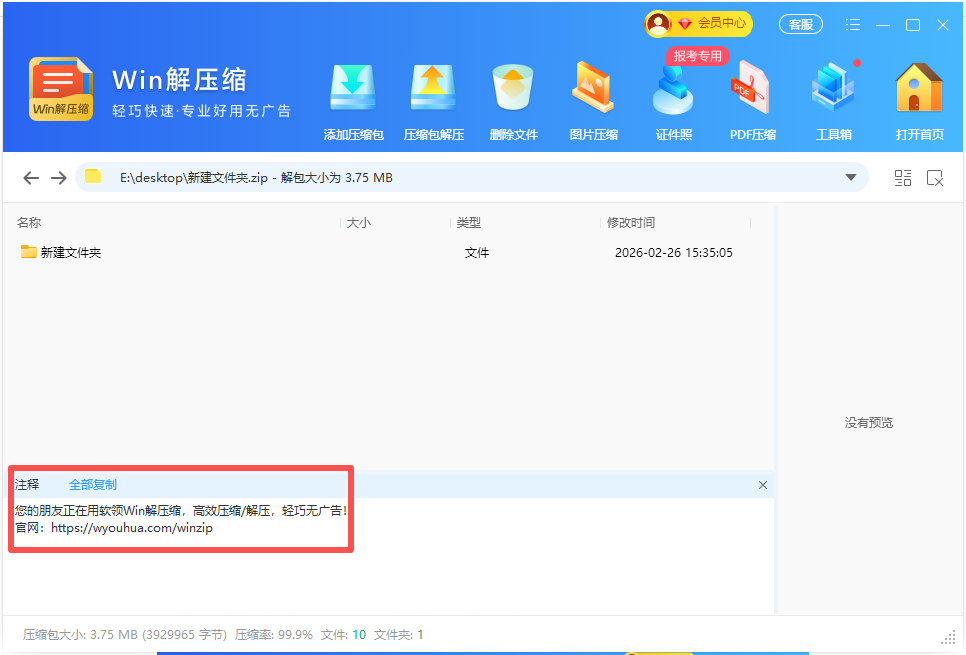The width and height of the screenshot is (966, 655).
Task: Click 全部复制 to copy the comment
Action: click(x=93, y=485)
